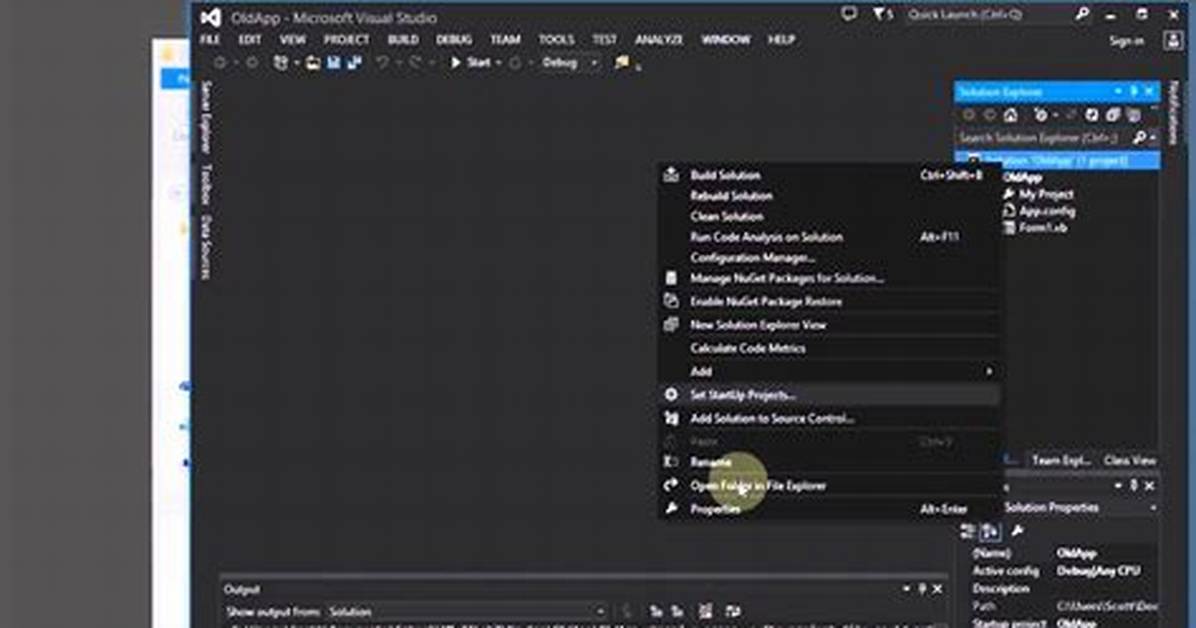This screenshot has width=1196, height=628.
Task: Select App.config in Solution Explorer
Action: pos(1046,211)
